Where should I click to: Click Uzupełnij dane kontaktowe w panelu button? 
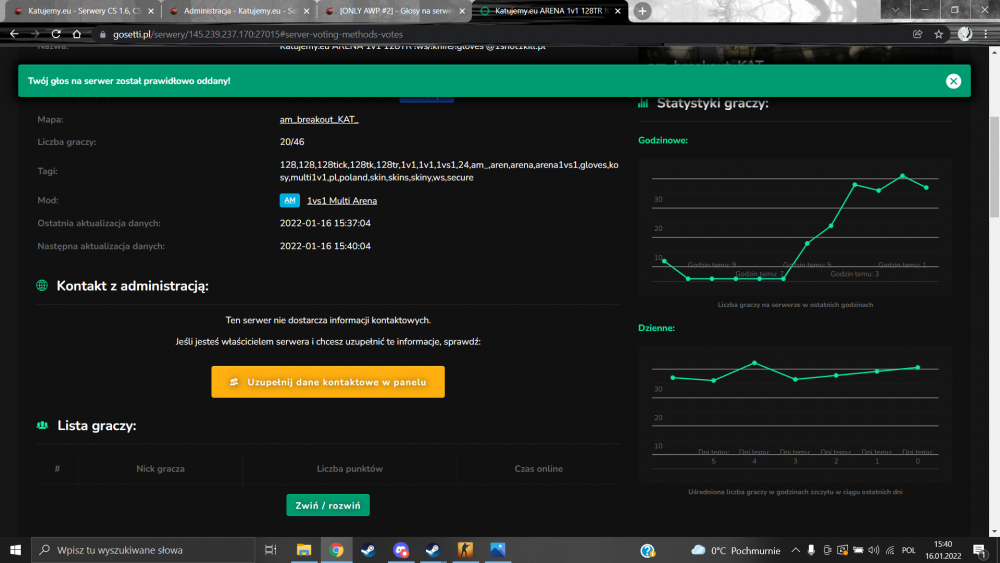pos(328,382)
